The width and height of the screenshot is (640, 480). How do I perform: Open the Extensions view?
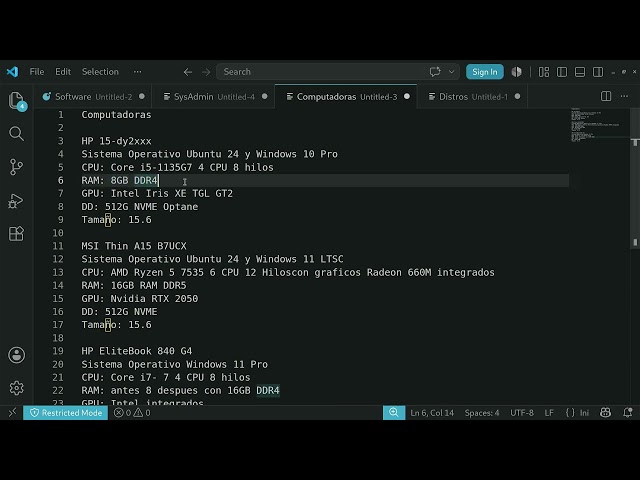tap(16, 234)
